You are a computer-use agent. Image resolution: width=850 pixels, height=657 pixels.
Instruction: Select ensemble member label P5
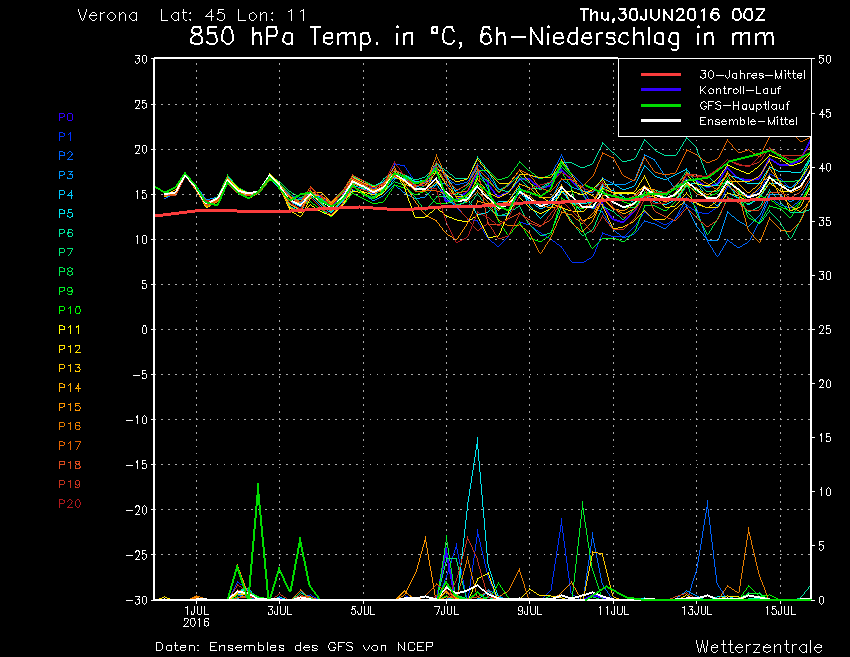point(66,214)
